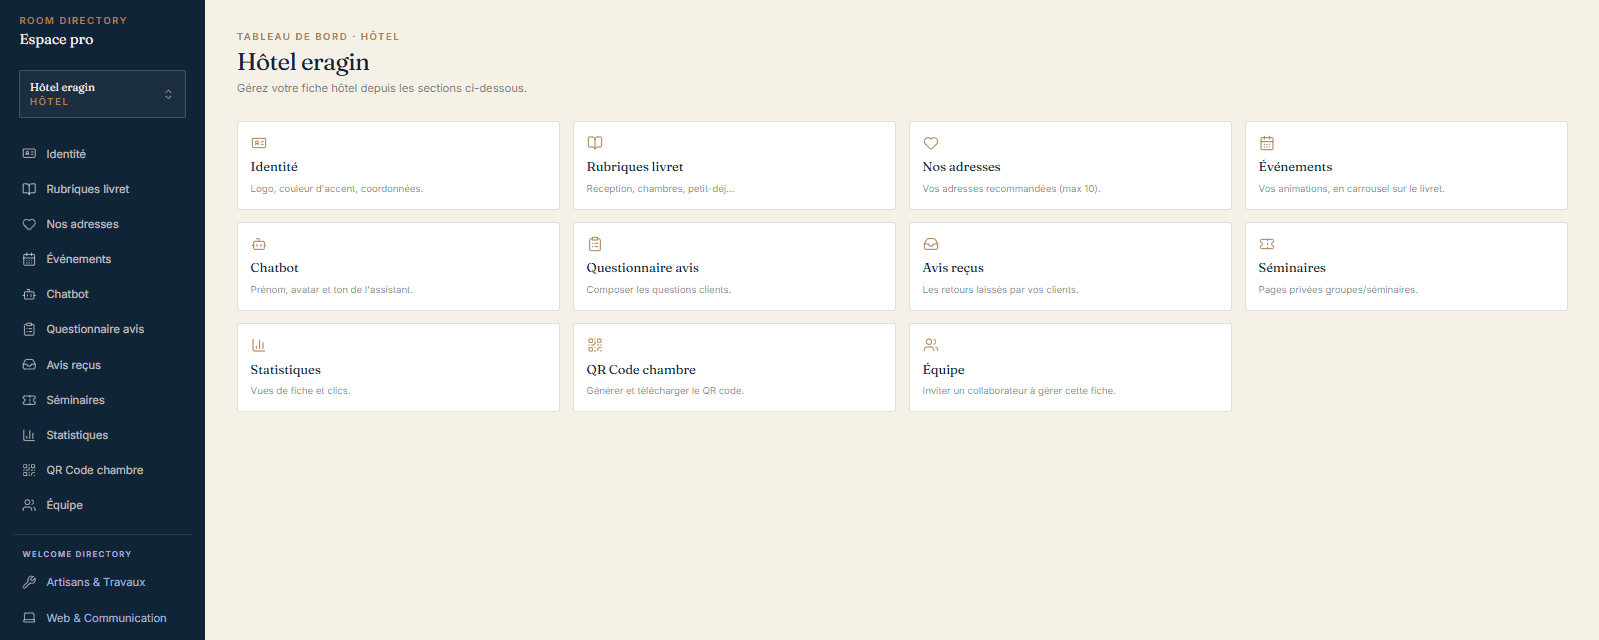Click the ticket icon on Séminaires card
Viewport: 1599px width, 640px height.
click(x=1267, y=244)
